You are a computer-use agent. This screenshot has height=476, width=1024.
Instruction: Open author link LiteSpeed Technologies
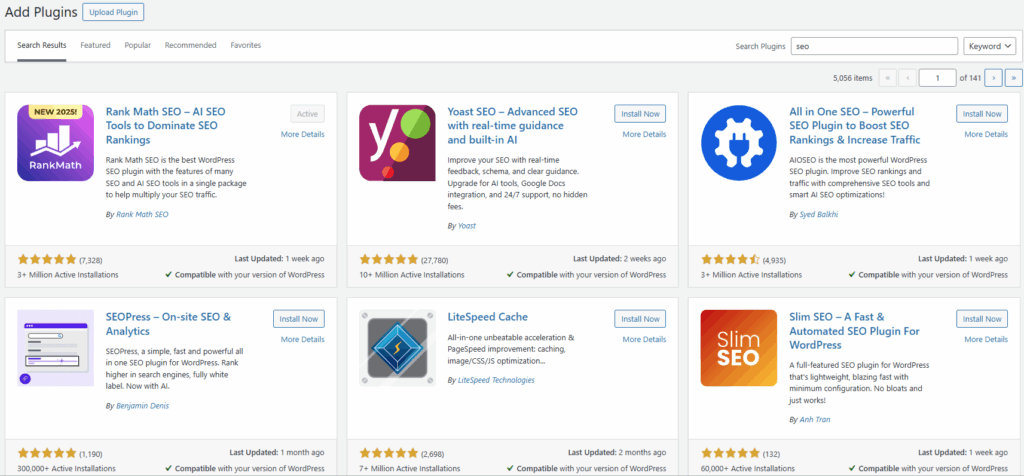[496, 380]
